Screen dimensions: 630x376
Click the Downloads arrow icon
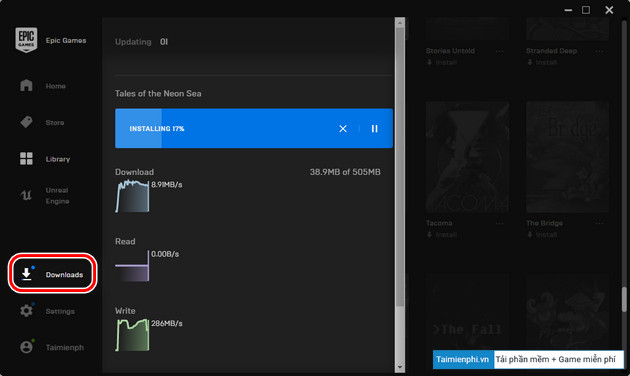27,274
